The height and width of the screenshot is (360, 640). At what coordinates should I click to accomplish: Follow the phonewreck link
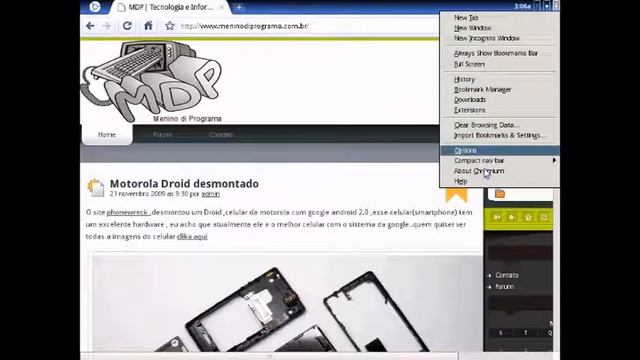127,212
